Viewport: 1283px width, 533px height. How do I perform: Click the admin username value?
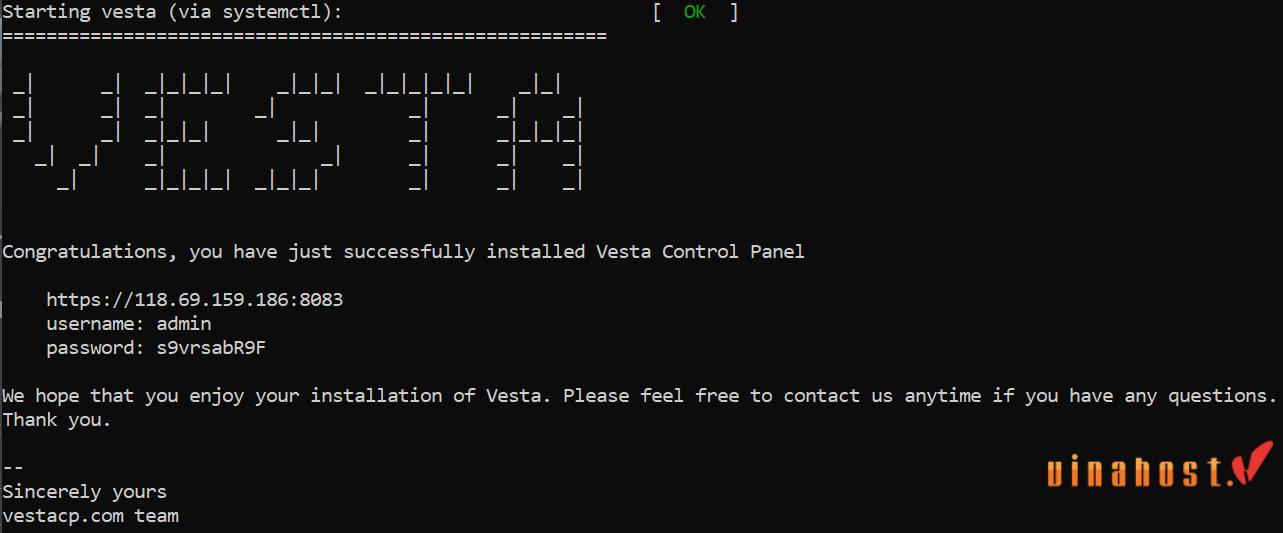(x=184, y=324)
